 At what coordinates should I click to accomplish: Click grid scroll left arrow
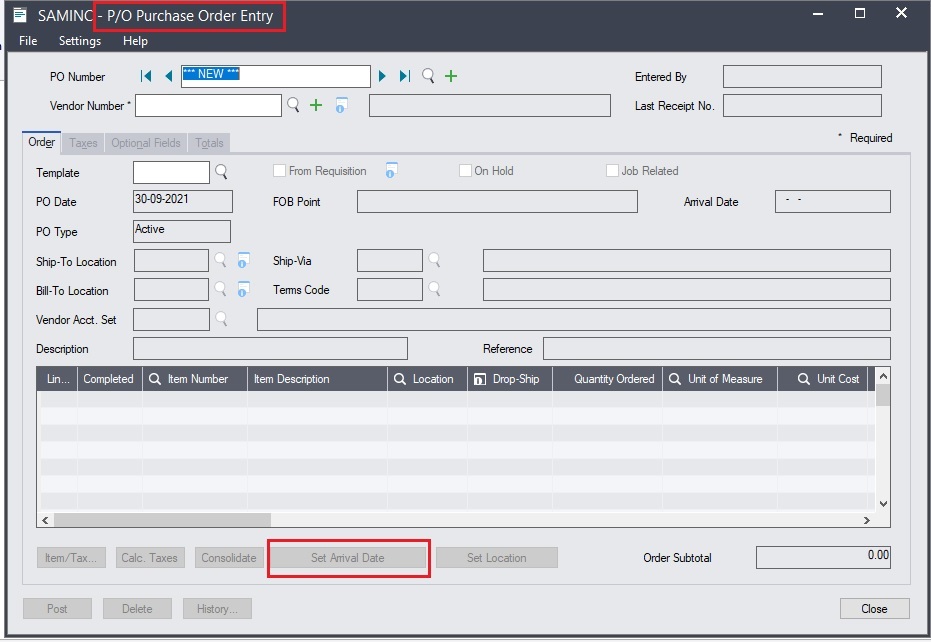click(x=45, y=520)
